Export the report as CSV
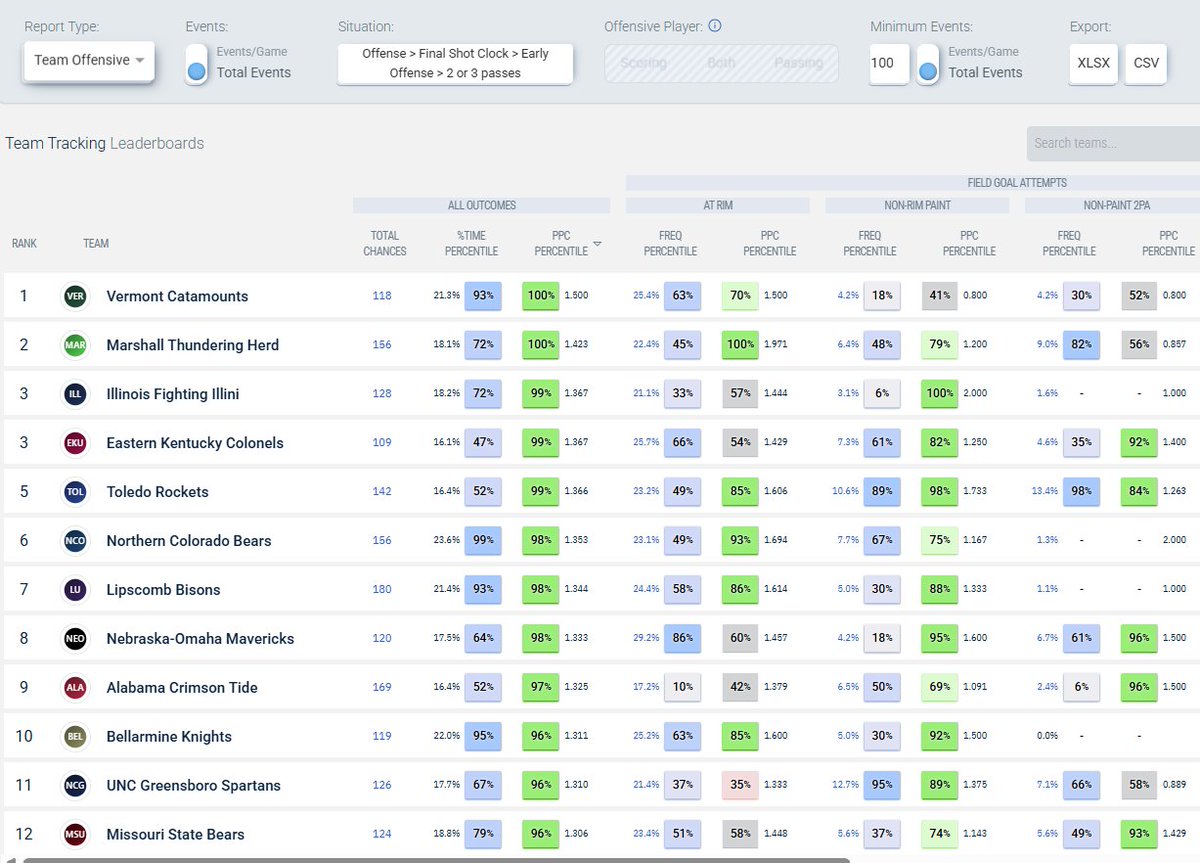The width and height of the screenshot is (1200, 863). pyautogui.click(x=1146, y=63)
